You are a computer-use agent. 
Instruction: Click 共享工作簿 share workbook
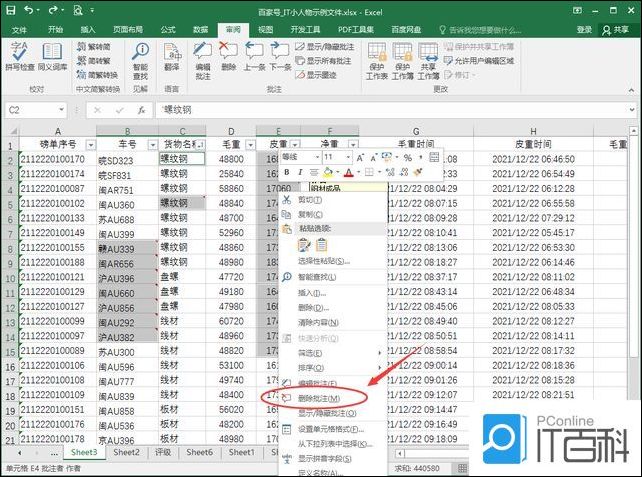(428, 61)
